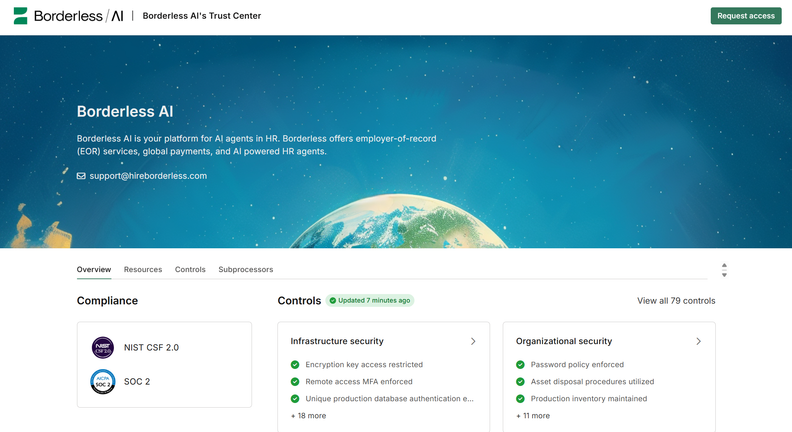Select Encryption key access restricted text

(x=364, y=364)
